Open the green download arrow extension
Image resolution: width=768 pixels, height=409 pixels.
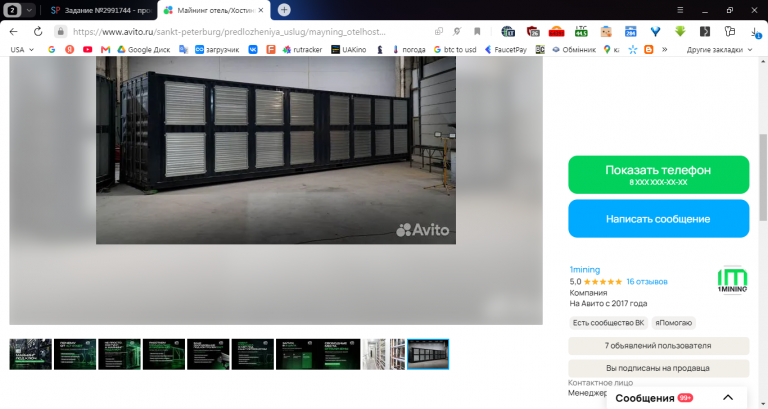point(680,31)
